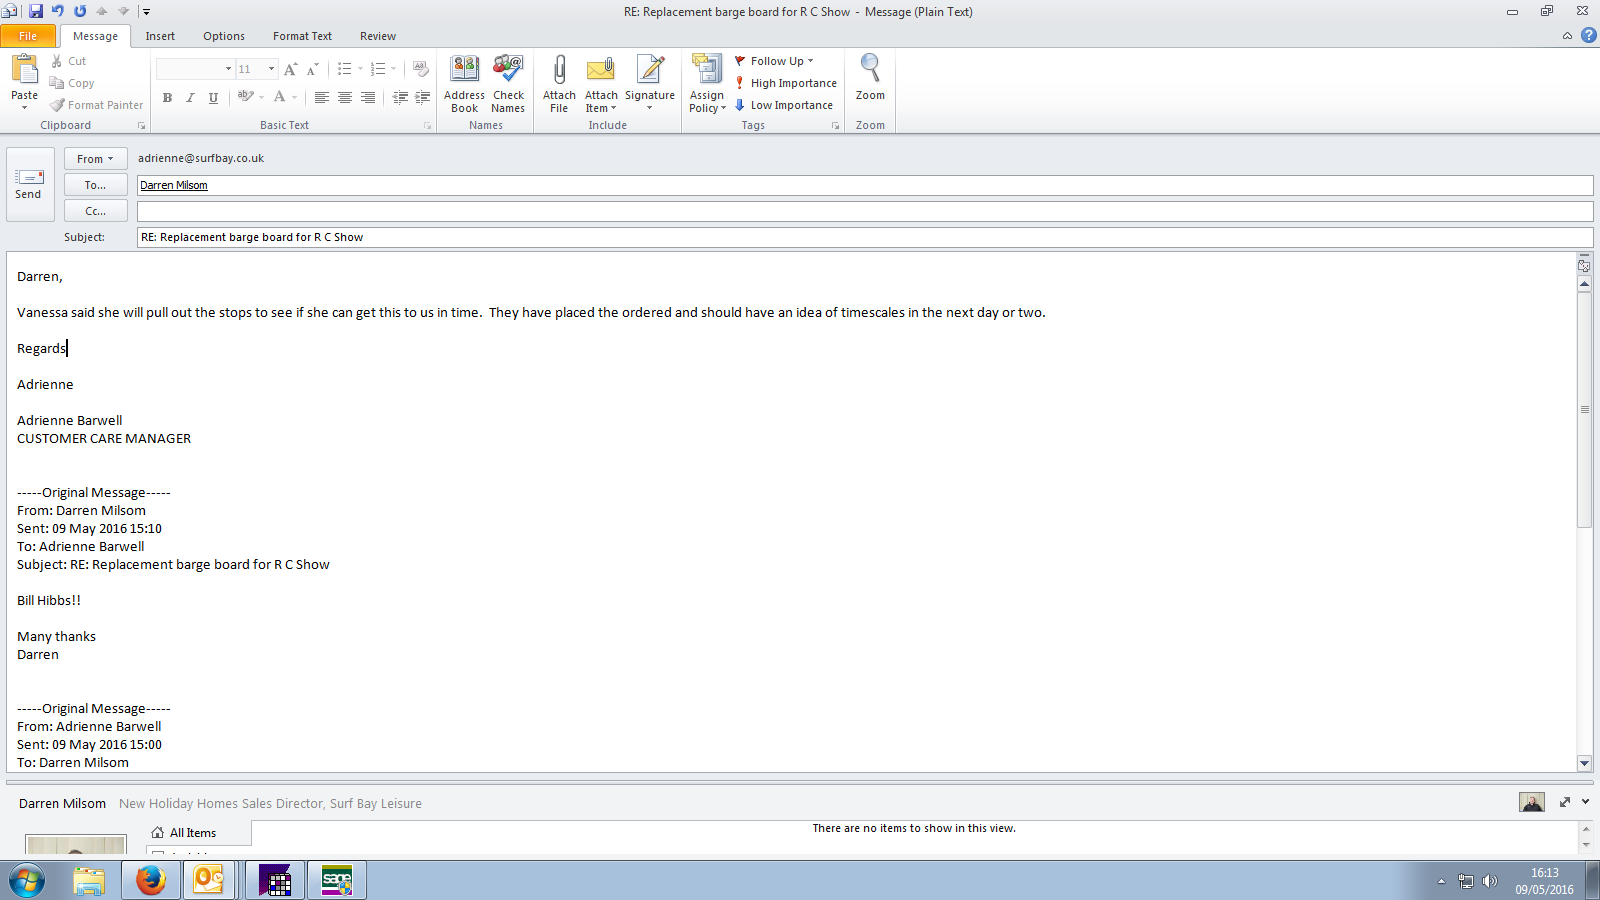Attach a file with the paperclip
Screen dimensions: 1600x900
(x=559, y=84)
